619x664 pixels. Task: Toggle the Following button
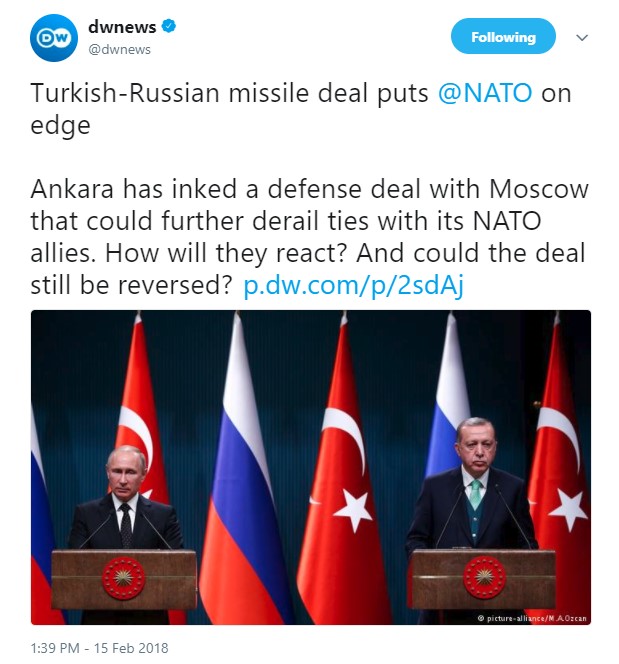pos(503,38)
